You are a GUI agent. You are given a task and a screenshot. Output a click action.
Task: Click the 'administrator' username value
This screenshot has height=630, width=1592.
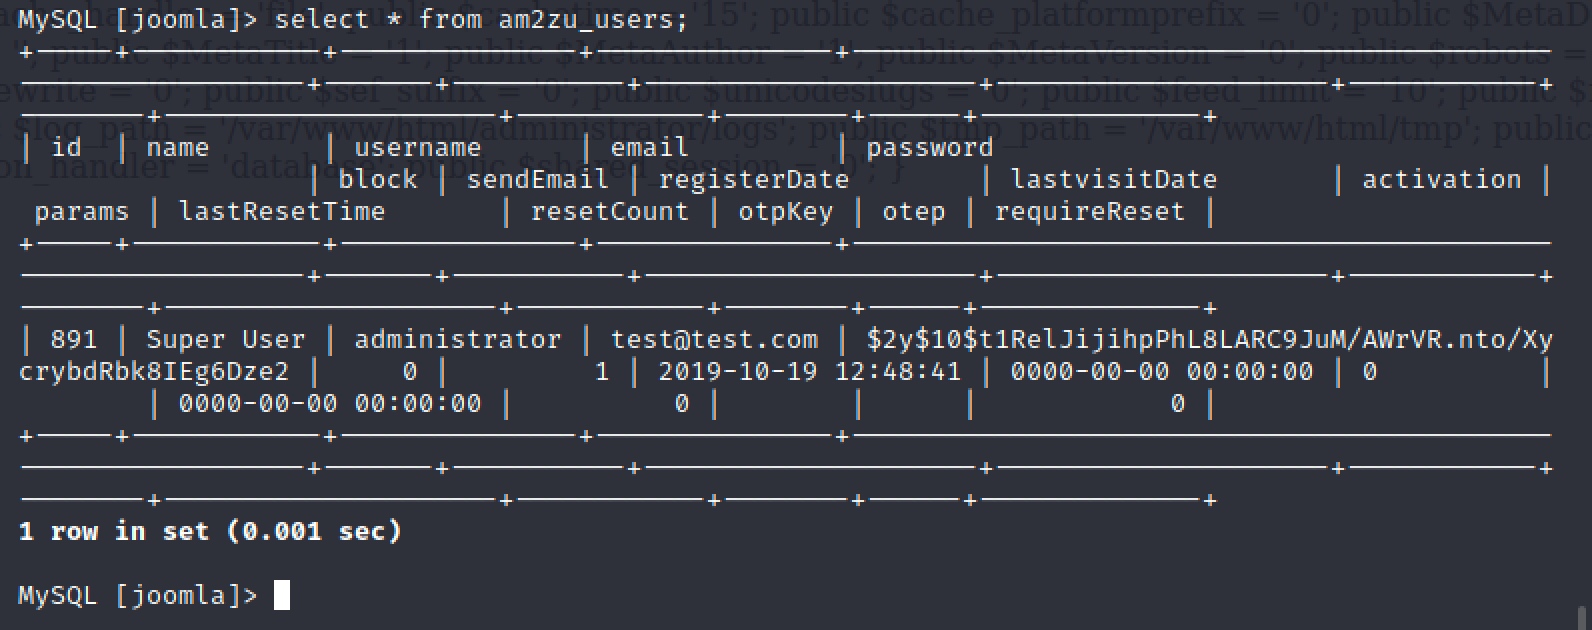[x=458, y=340]
